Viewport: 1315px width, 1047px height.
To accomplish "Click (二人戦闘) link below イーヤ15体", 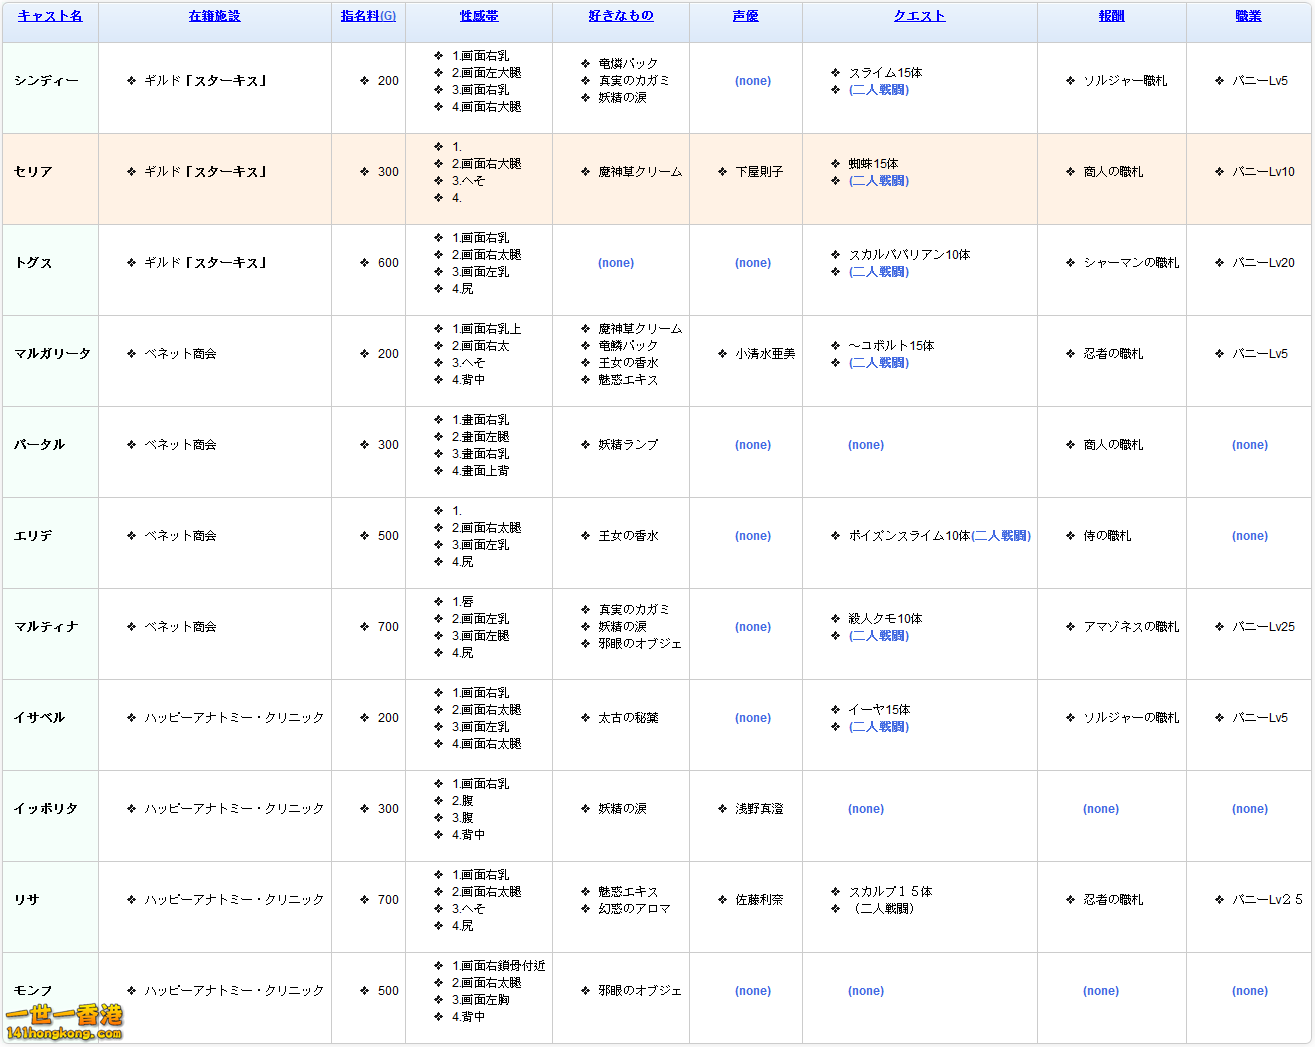I will point(880,727).
